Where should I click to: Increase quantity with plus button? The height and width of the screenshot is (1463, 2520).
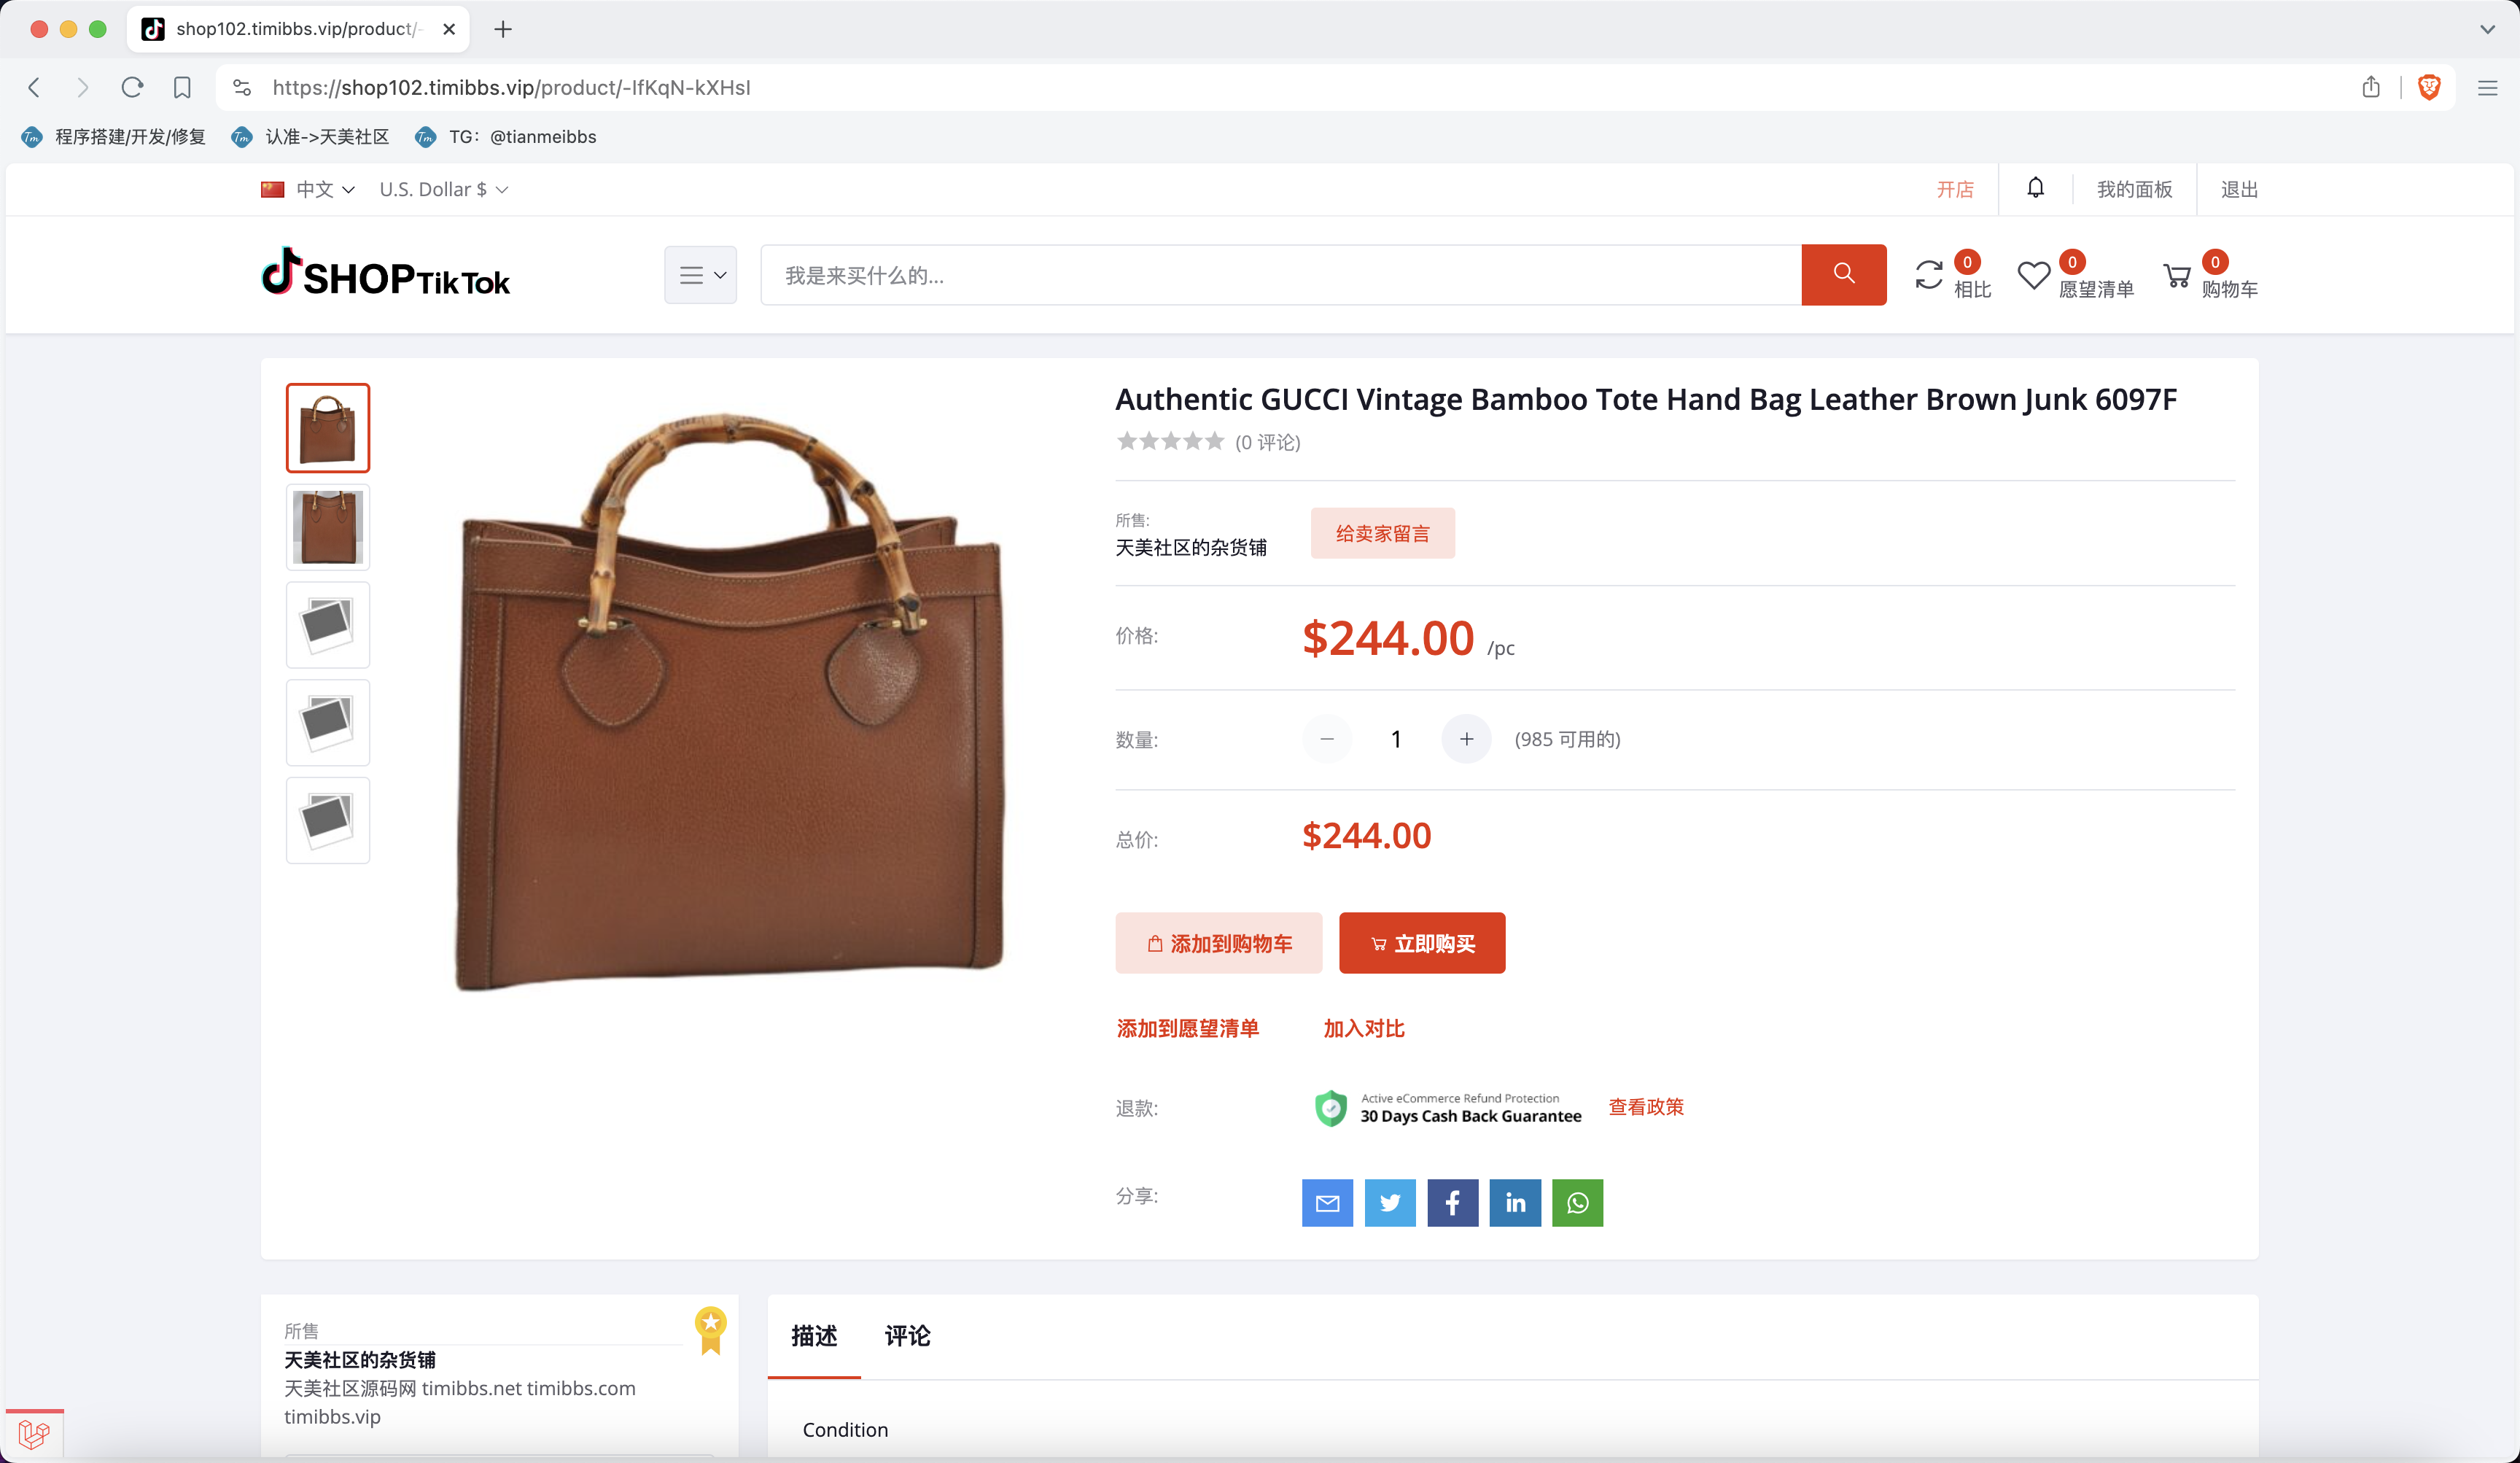coord(1466,739)
